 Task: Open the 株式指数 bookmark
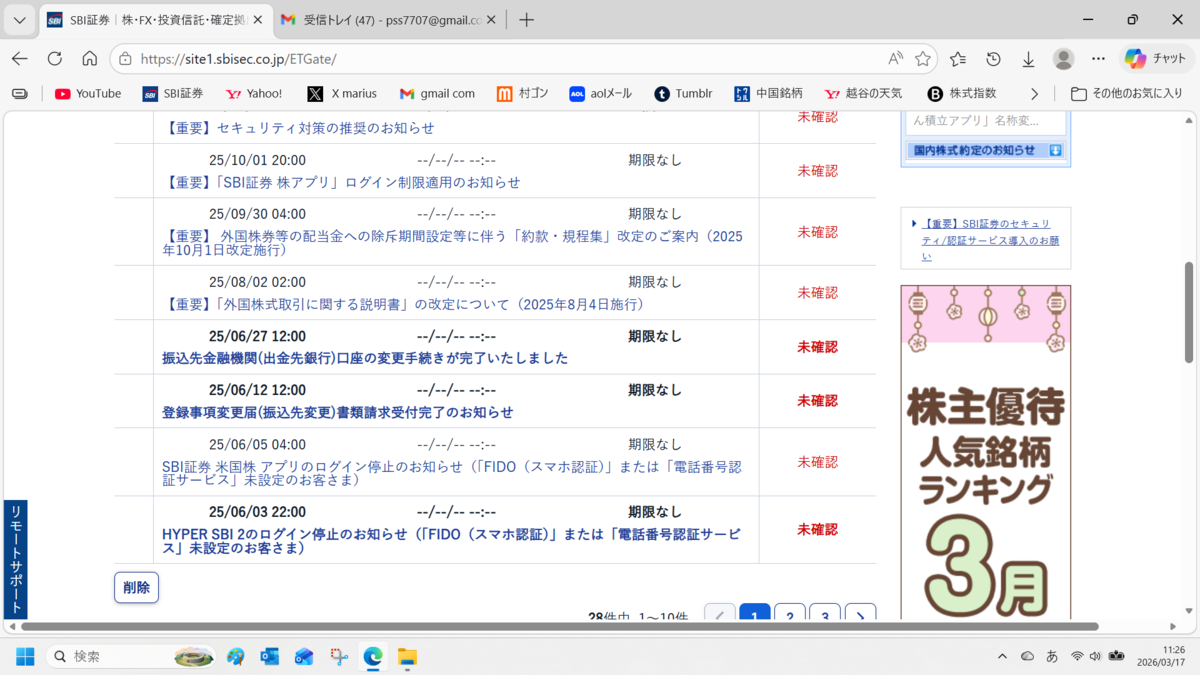[x=962, y=93]
